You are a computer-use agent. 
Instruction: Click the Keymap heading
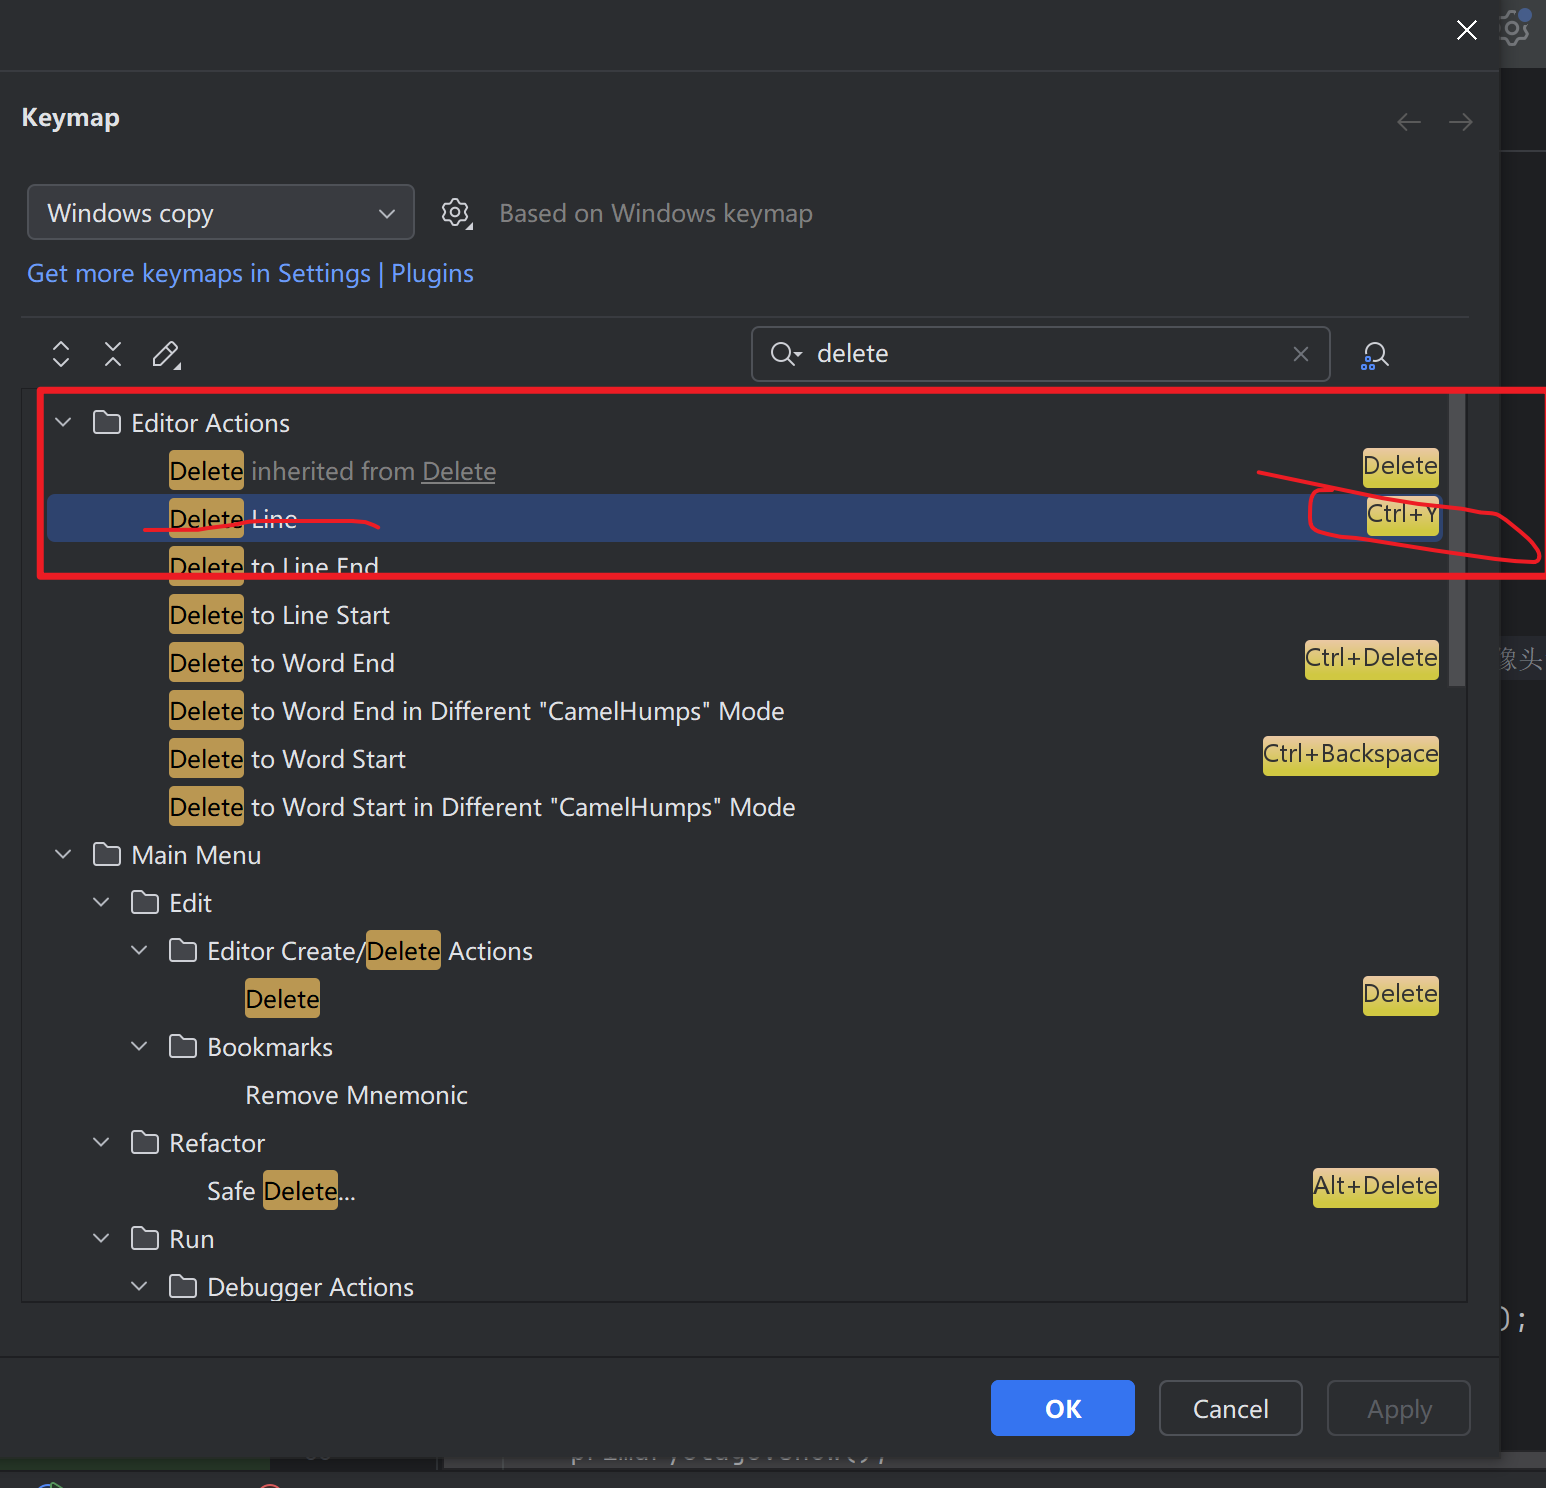pos(71,117)
